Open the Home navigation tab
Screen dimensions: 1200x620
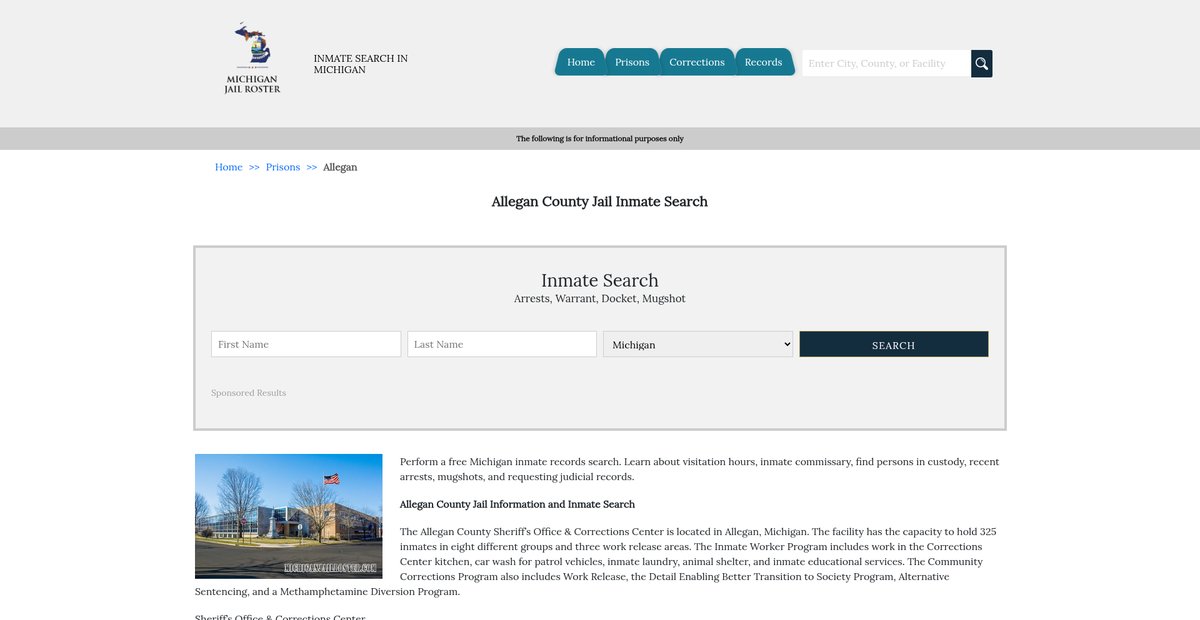click(580, 62)
